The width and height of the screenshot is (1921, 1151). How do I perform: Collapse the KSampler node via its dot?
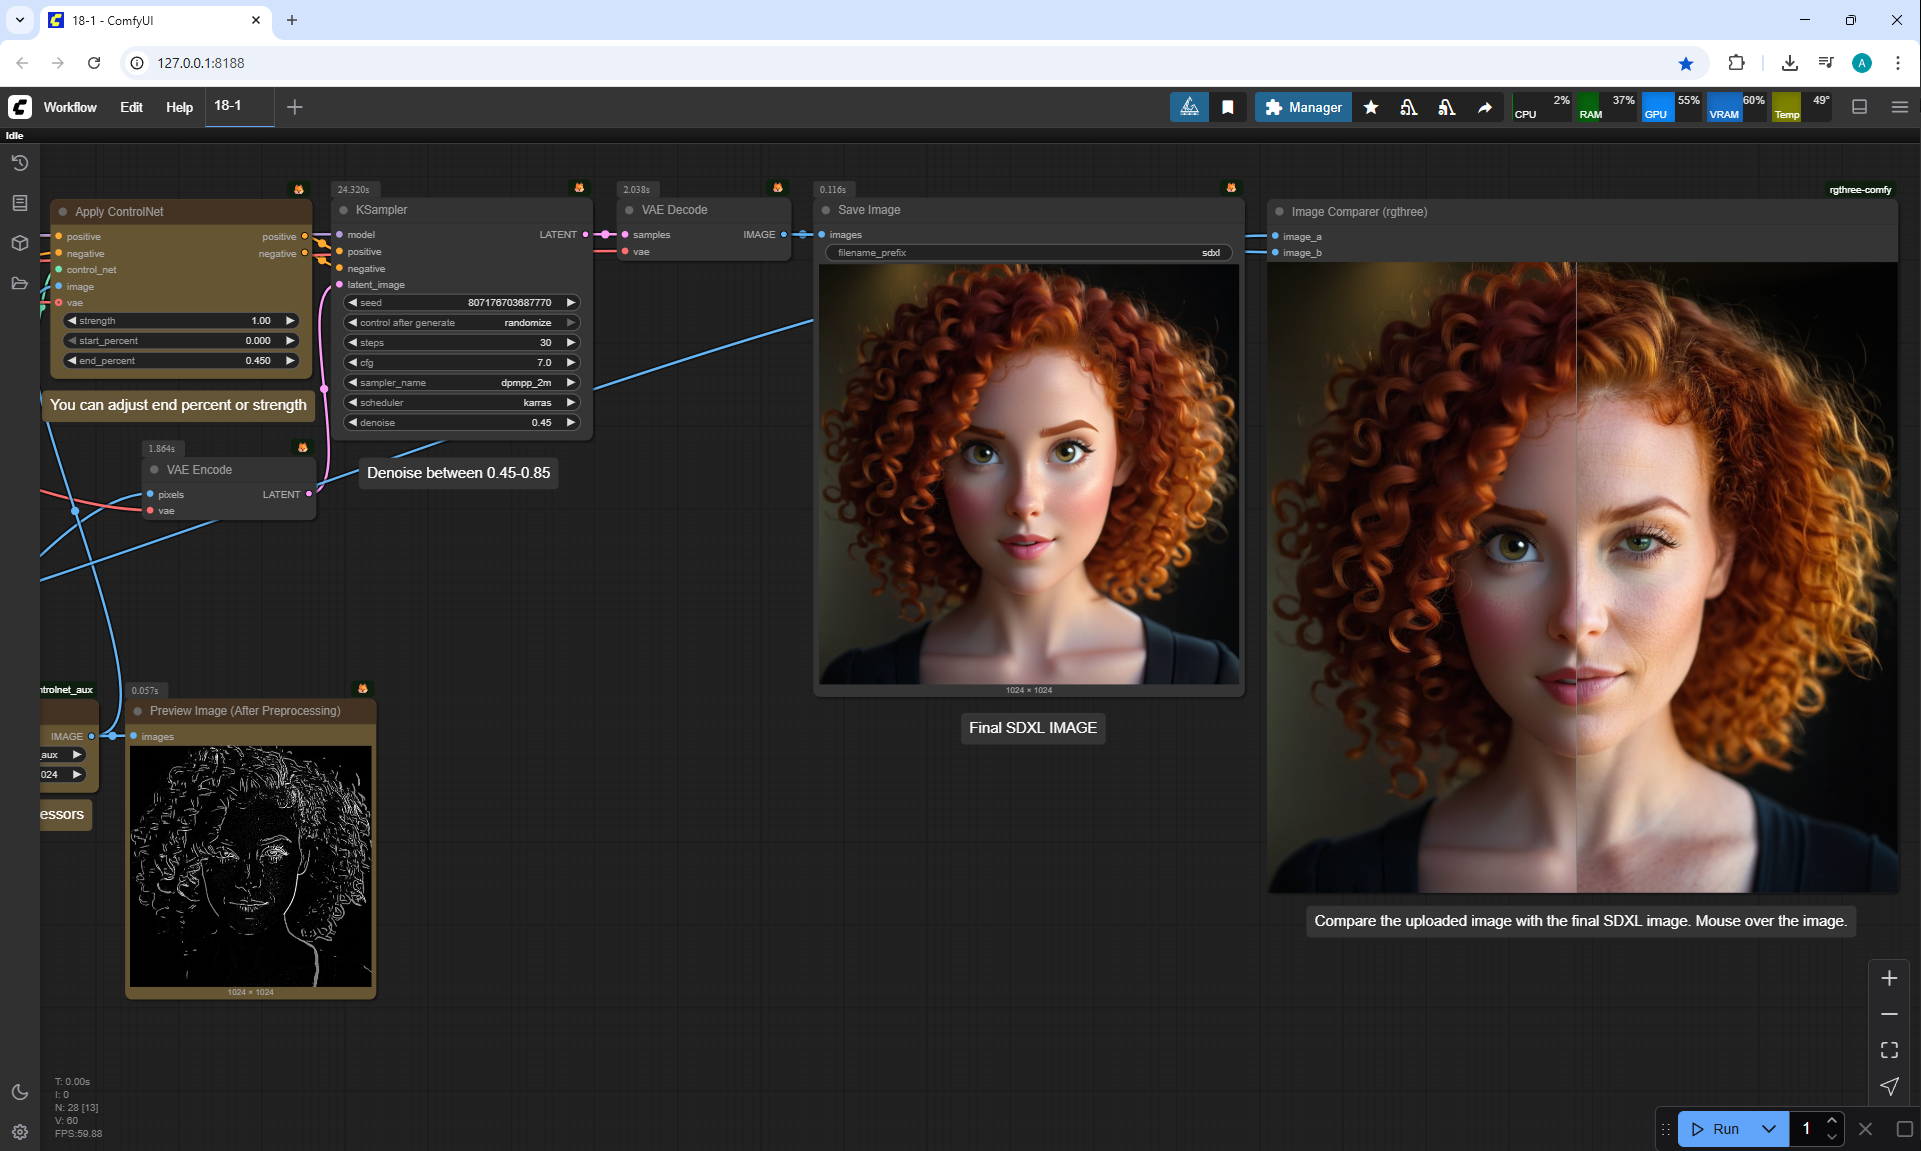coord(344,210)
